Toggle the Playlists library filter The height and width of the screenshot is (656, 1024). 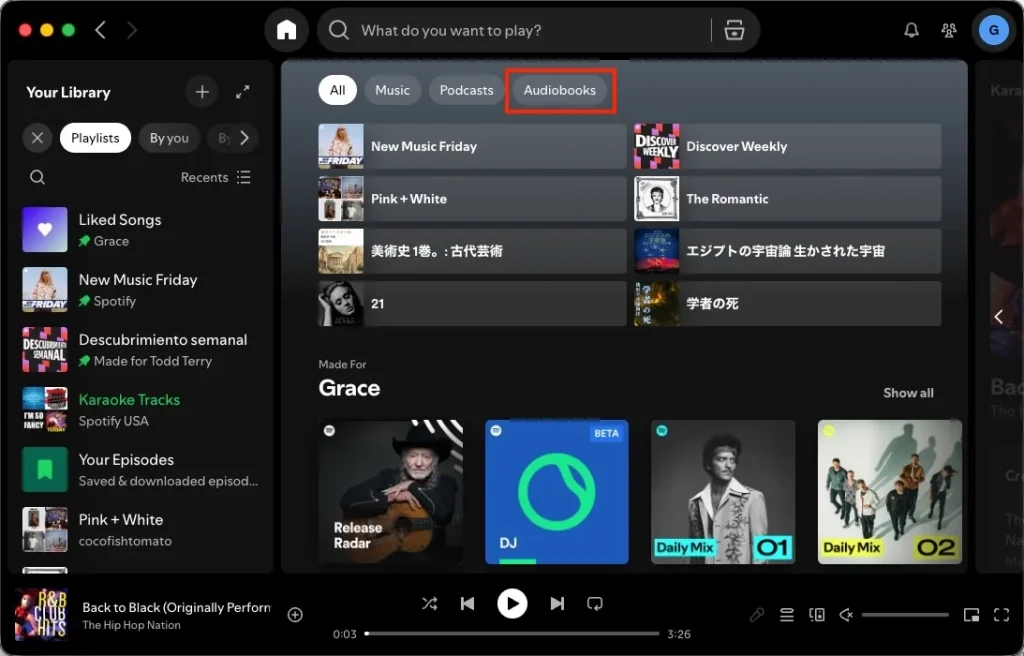coord(95,138)
